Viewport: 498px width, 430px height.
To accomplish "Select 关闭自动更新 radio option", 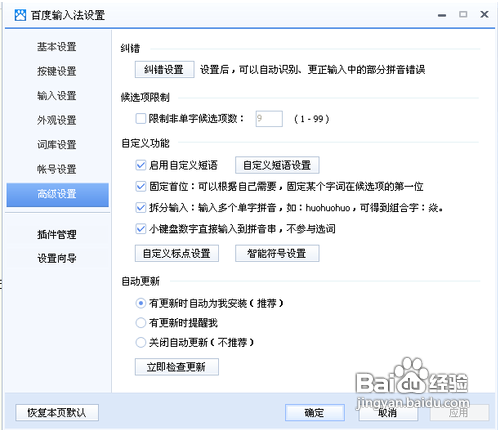I will click(x=141, y=342).
